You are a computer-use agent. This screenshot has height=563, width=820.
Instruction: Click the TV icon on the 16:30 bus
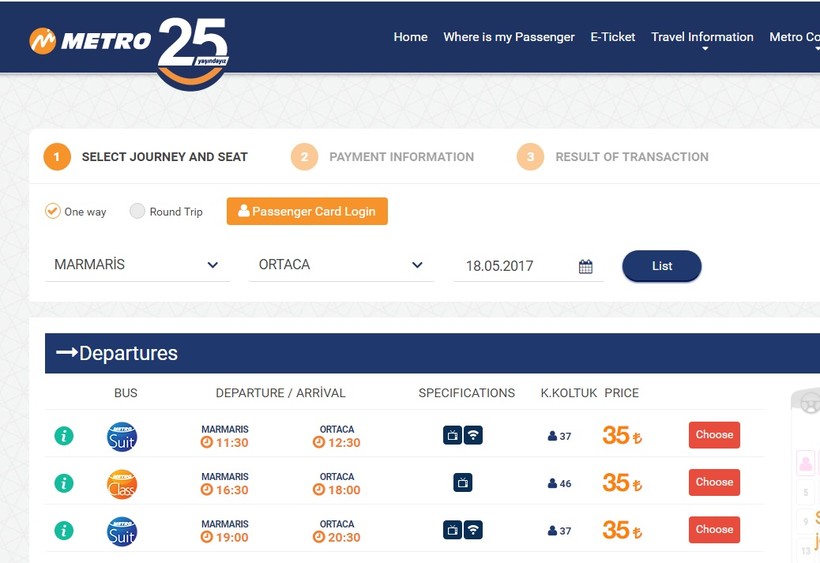(462, 483)
